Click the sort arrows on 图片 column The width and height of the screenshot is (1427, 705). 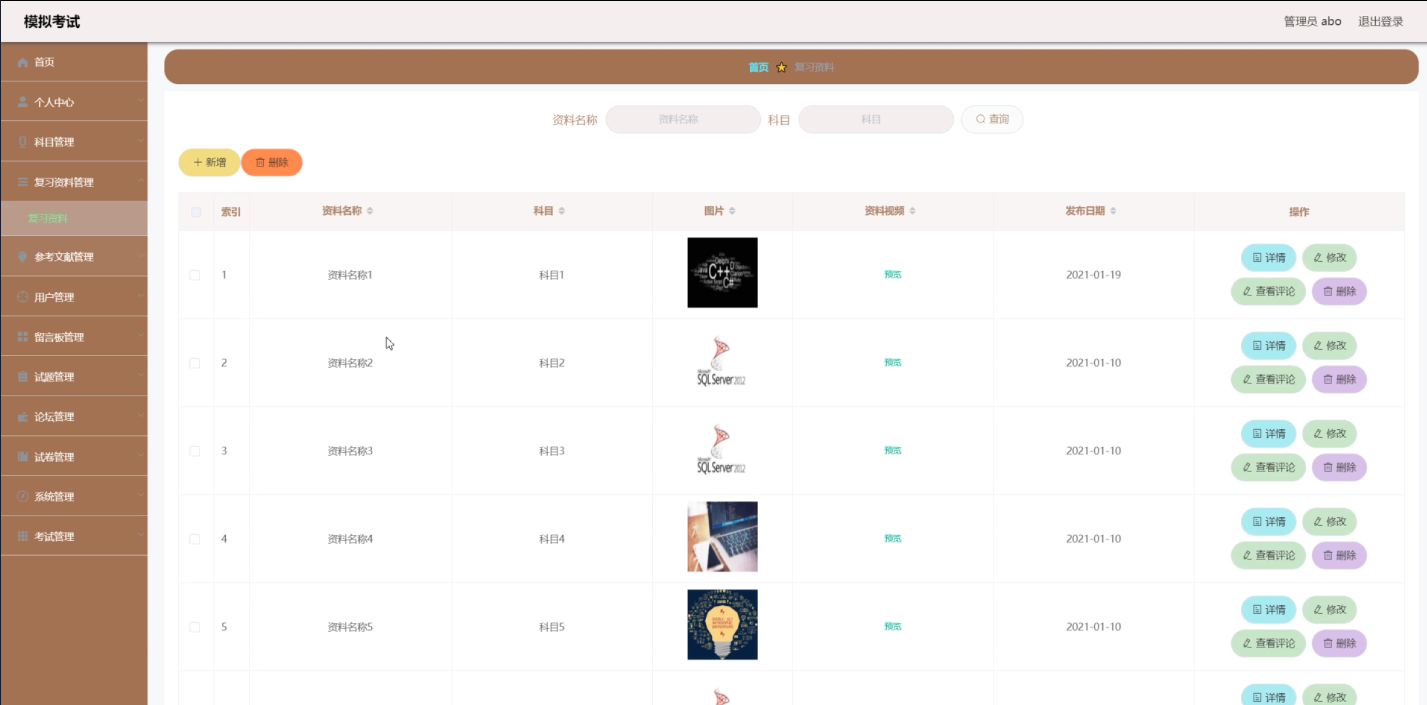[x=732, y=211]
